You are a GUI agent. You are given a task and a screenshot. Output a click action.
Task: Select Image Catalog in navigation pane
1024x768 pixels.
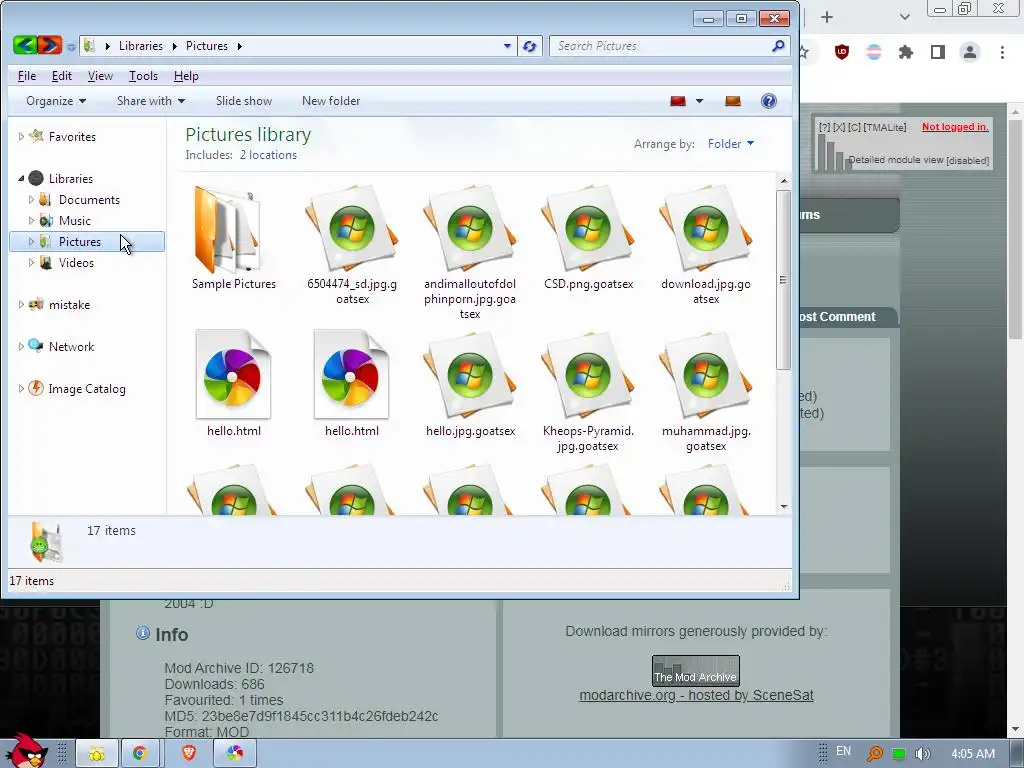click(87, 389)
